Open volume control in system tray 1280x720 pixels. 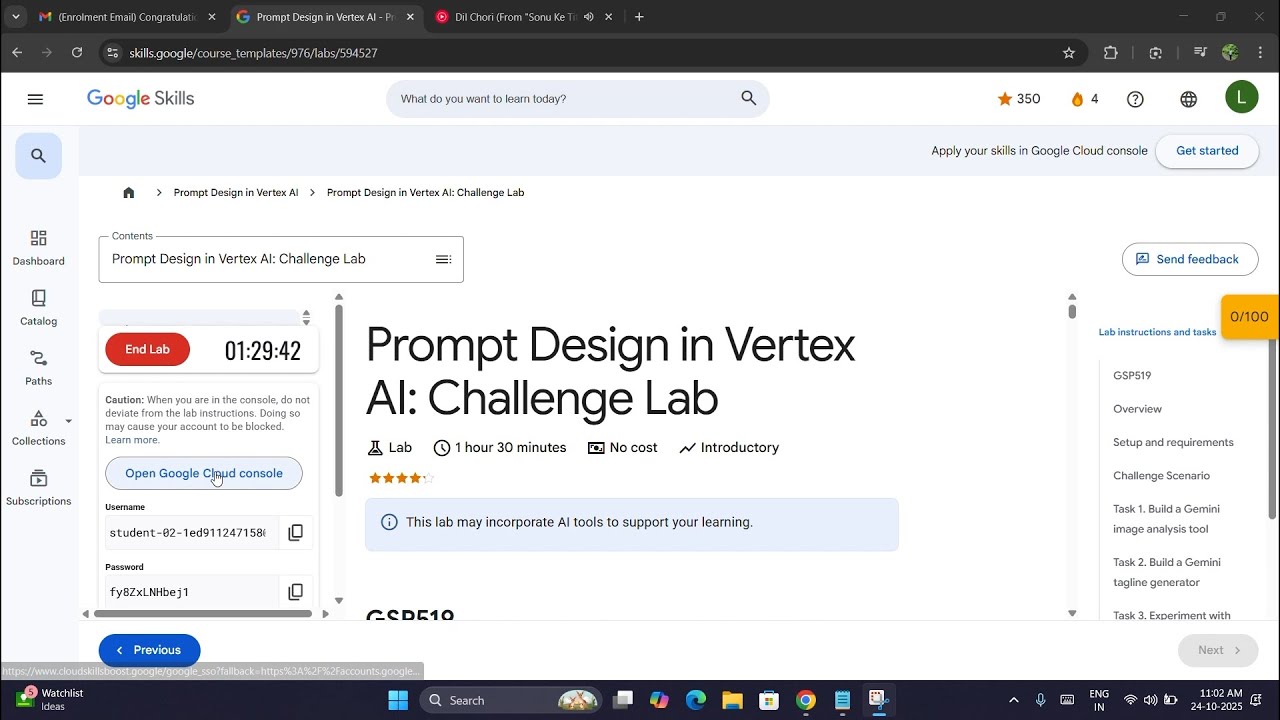(1150, 700)
